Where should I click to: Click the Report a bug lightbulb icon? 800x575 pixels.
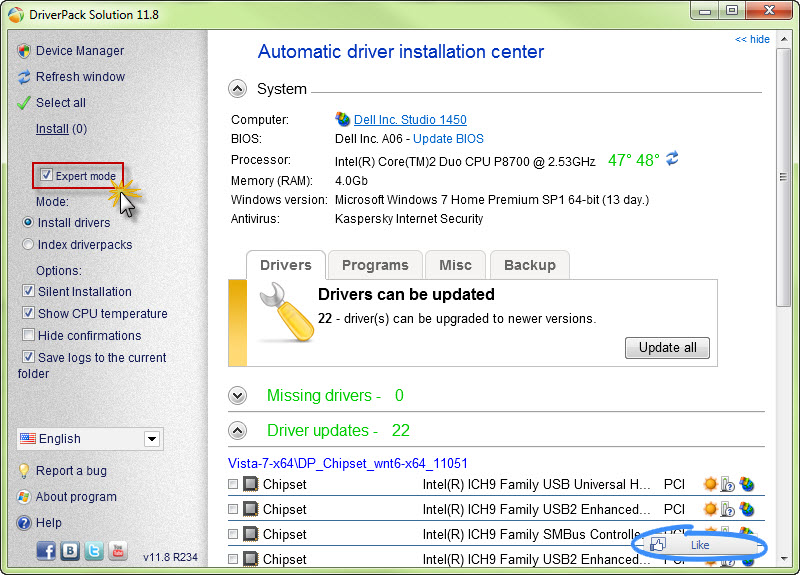pos(24,470)
